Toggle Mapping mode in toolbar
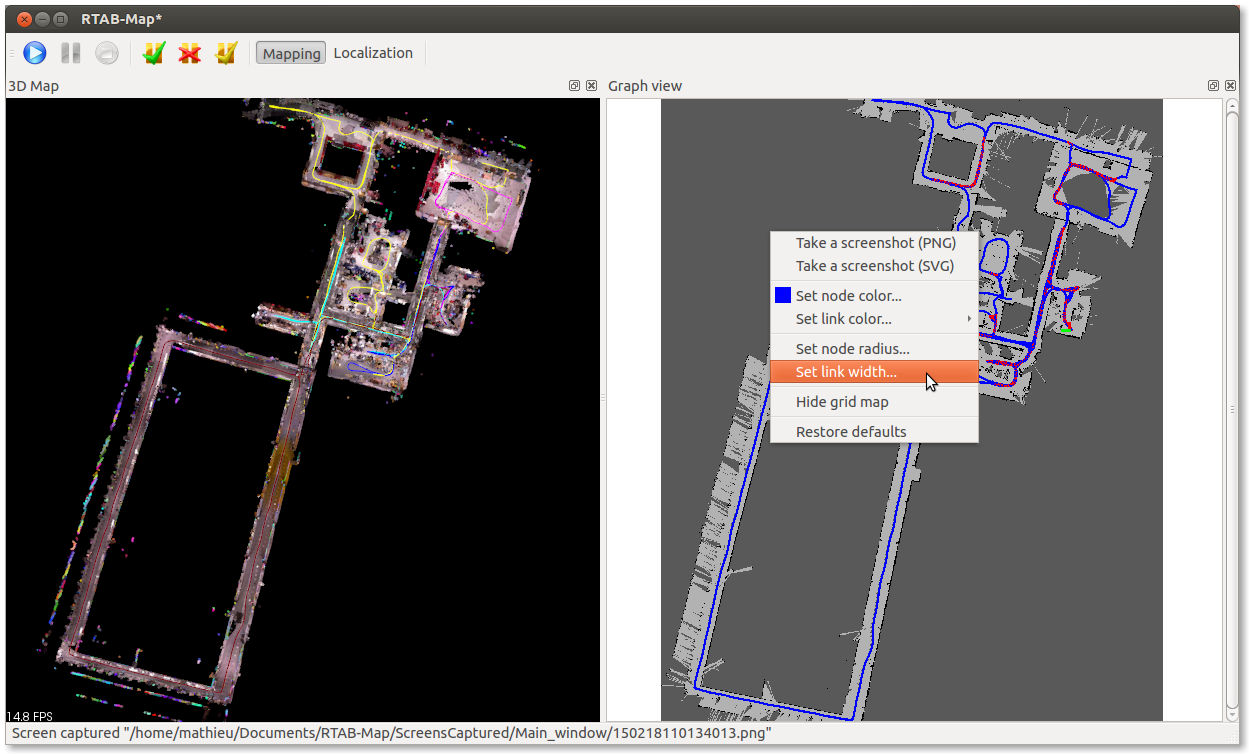 [x=291, y=53]
